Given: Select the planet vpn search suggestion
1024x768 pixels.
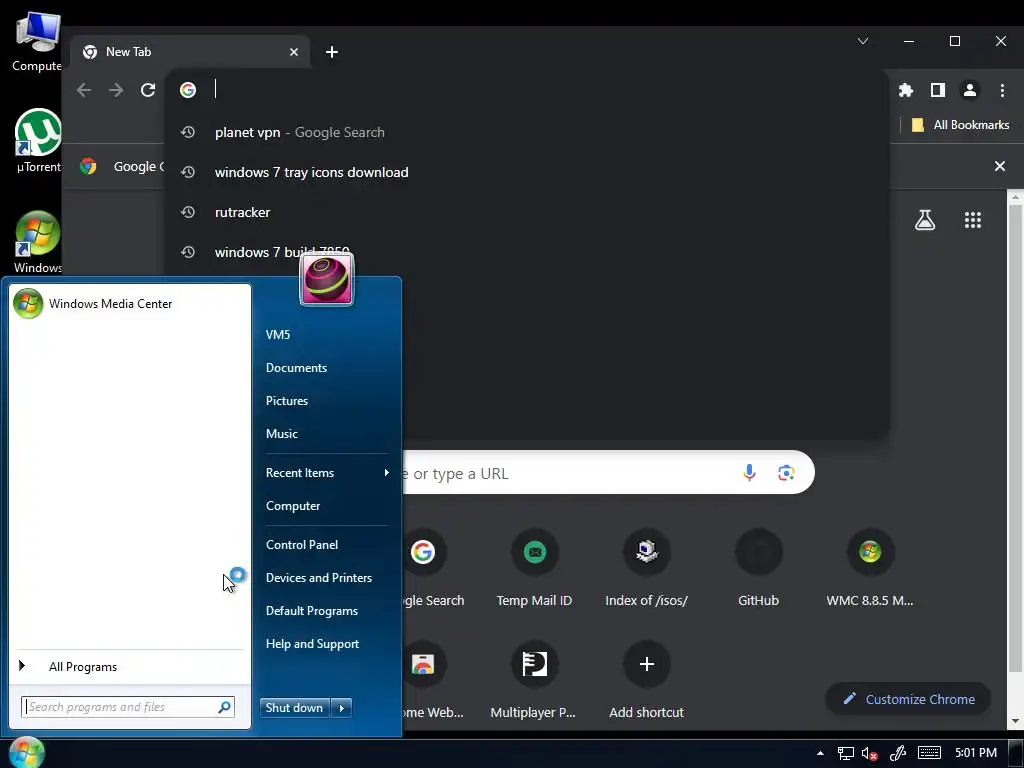Looking at the screenshot, I should click(527, 133).
